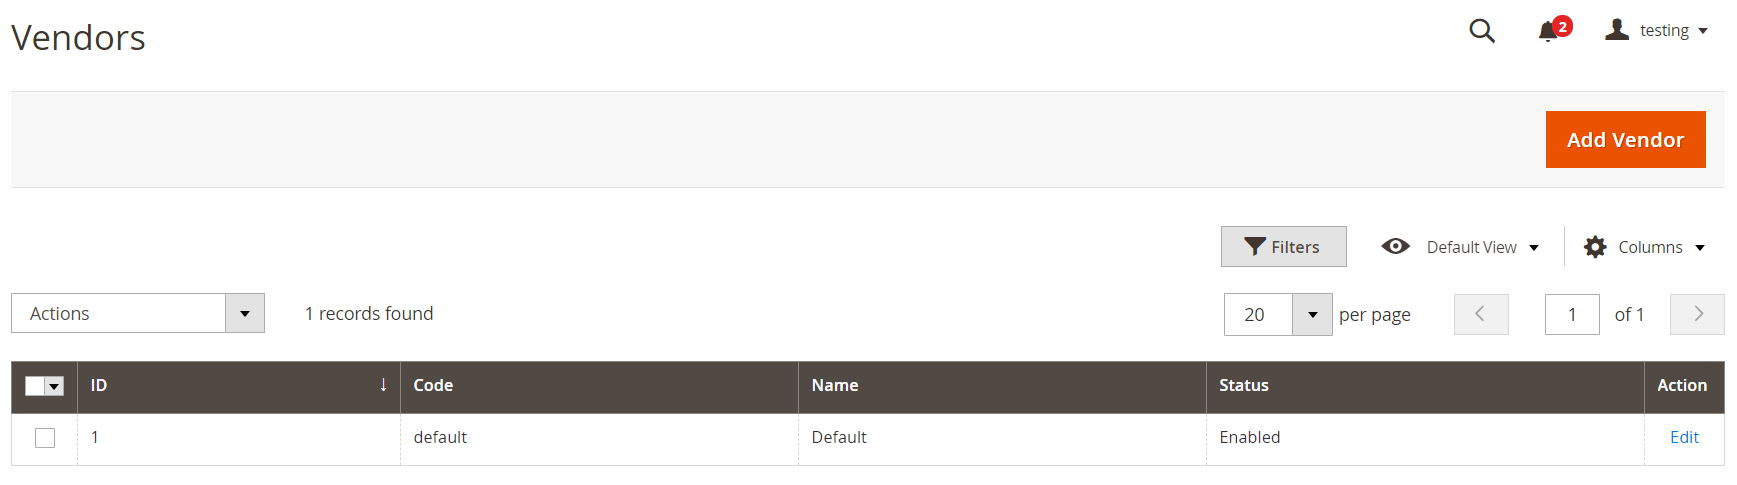Viewport: 1737px width, 485px height.
Task: Open the per page count dropdown
Action: point(1311,315)
